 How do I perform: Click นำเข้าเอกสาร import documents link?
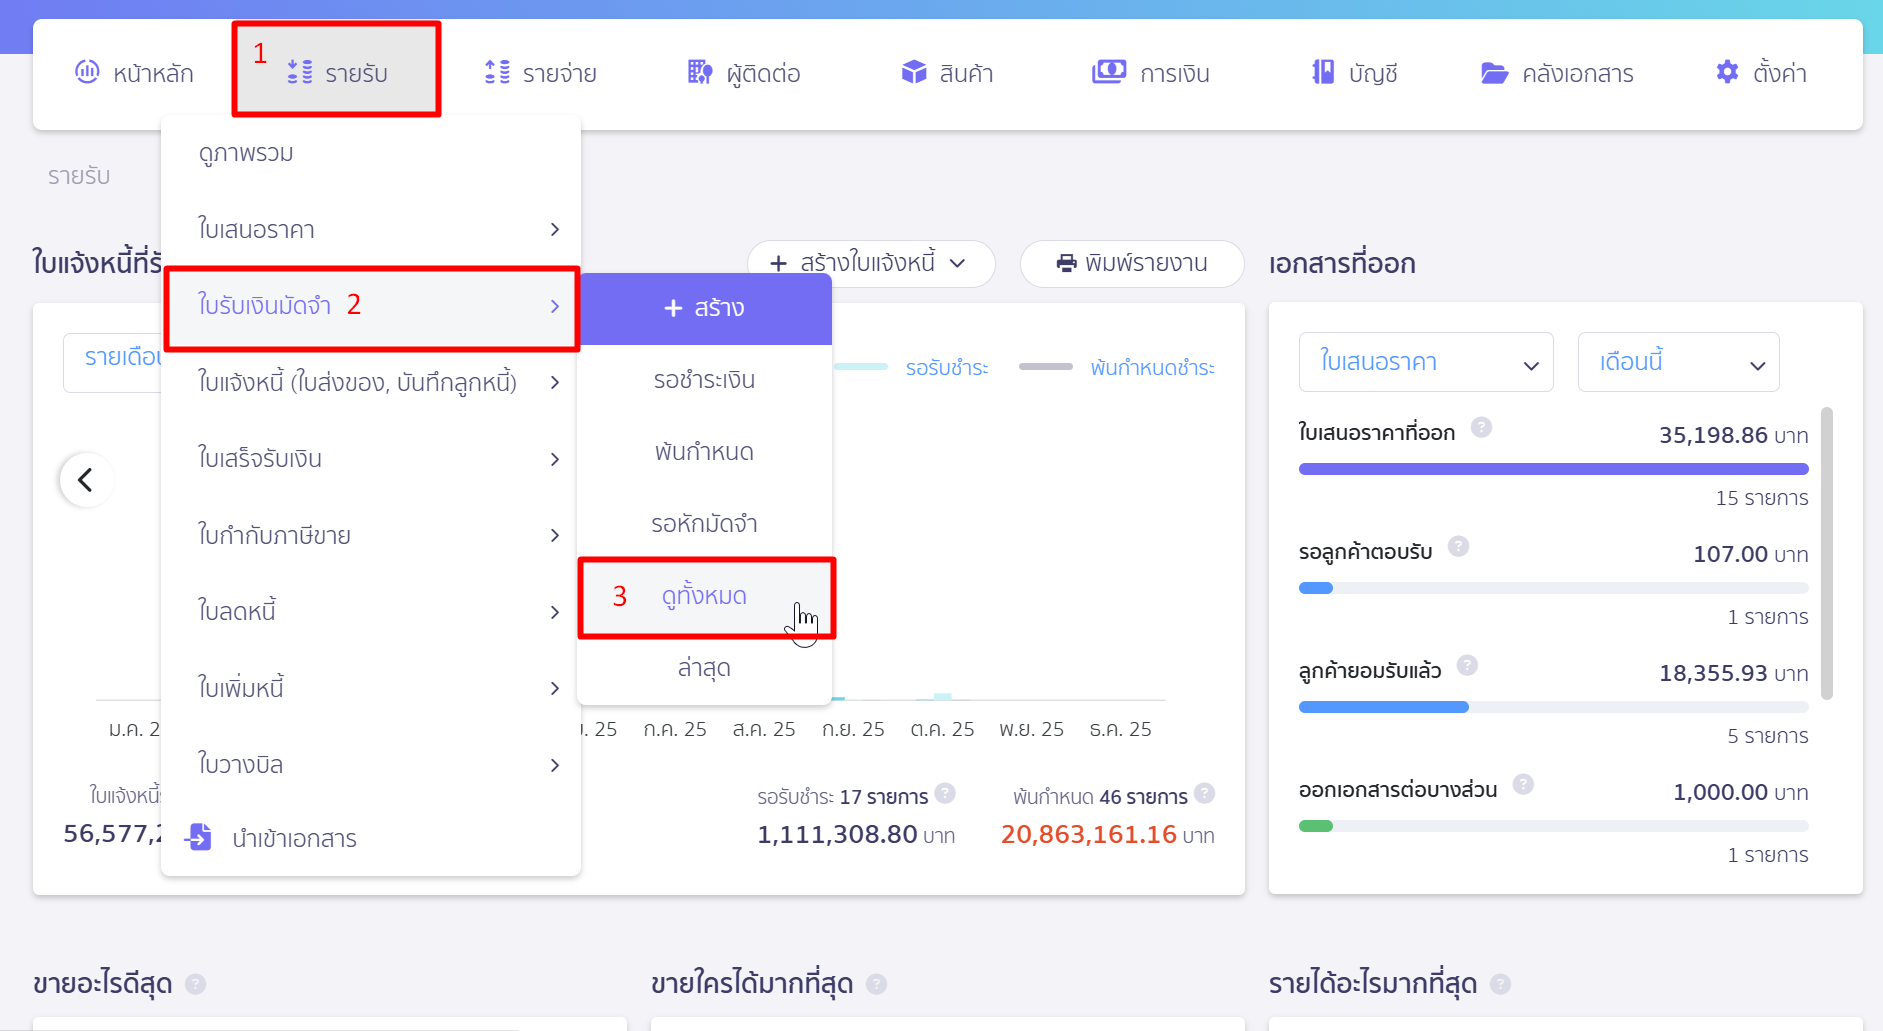(x=297, y=838)
